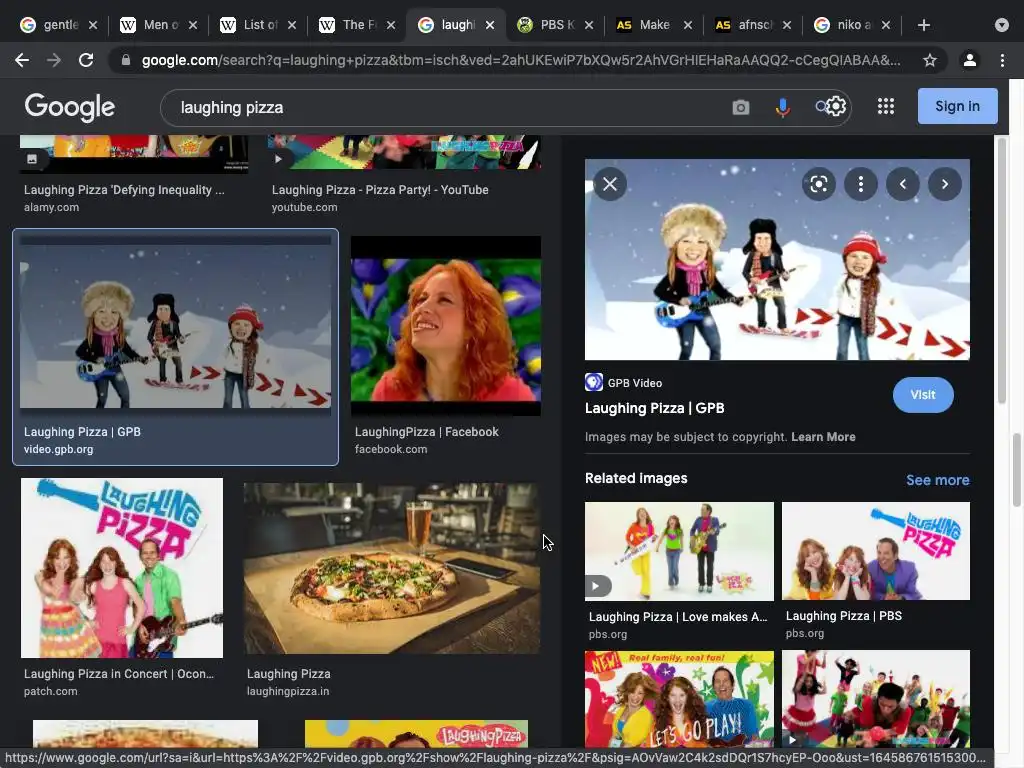Open the Google apps grid

tap(886, 106)
